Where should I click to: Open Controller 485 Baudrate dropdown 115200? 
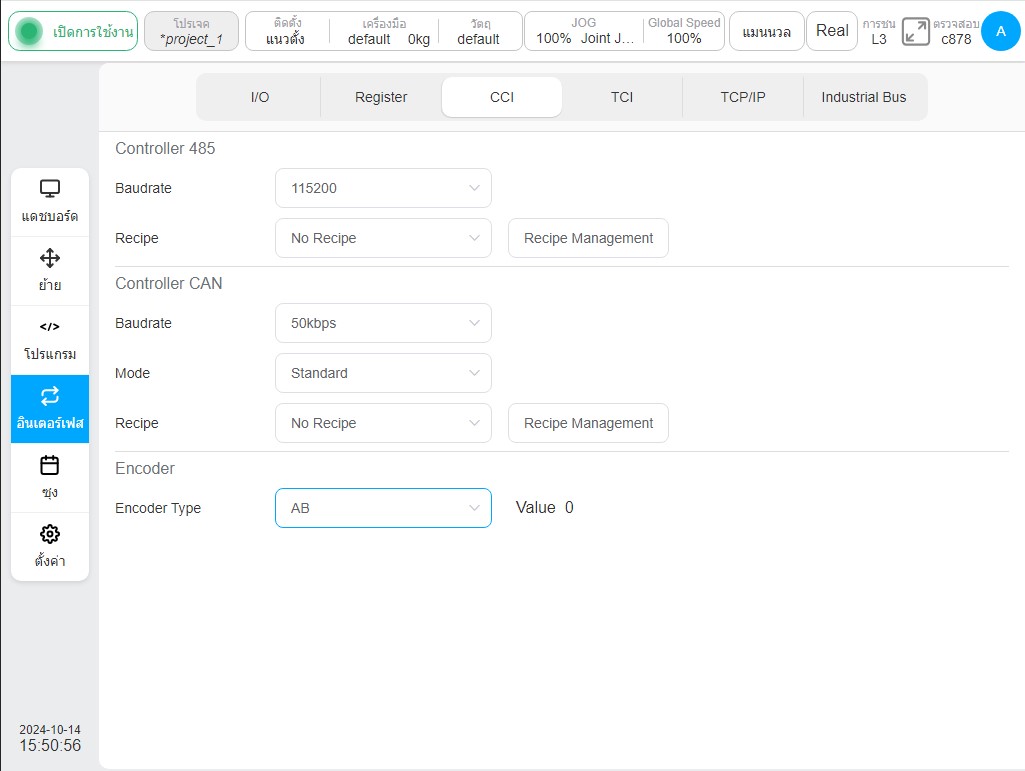coord(383,188)
